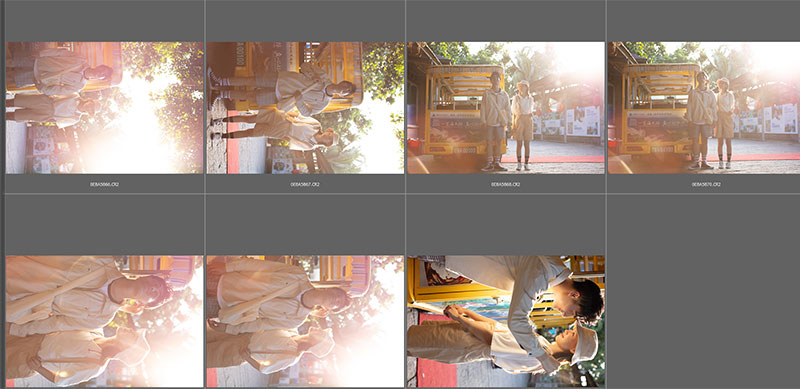Click gray padding above man-leaning-over-woman thumbnail
This screenshot has width=800, height=389.
pyautogui.click(x=506, y=225)
